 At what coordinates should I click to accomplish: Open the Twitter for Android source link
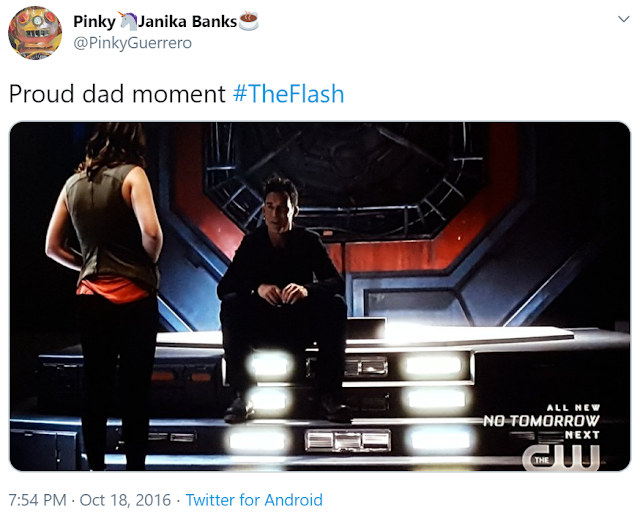(254, 500)
